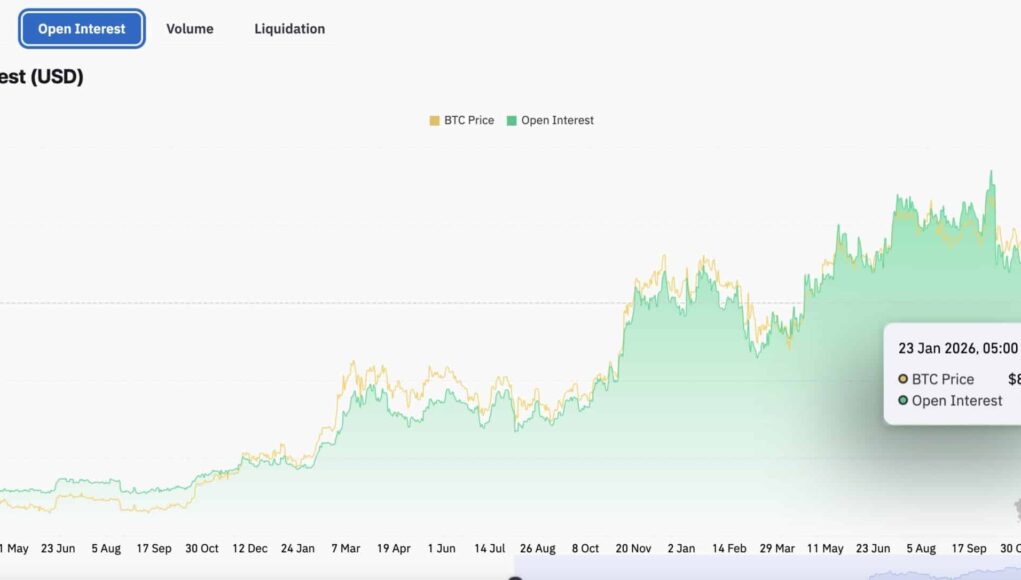Click the 5 Aug x-axis label right of 23 Jun
This screenshot has height=580, width=1021.
(x=107, y=548)
